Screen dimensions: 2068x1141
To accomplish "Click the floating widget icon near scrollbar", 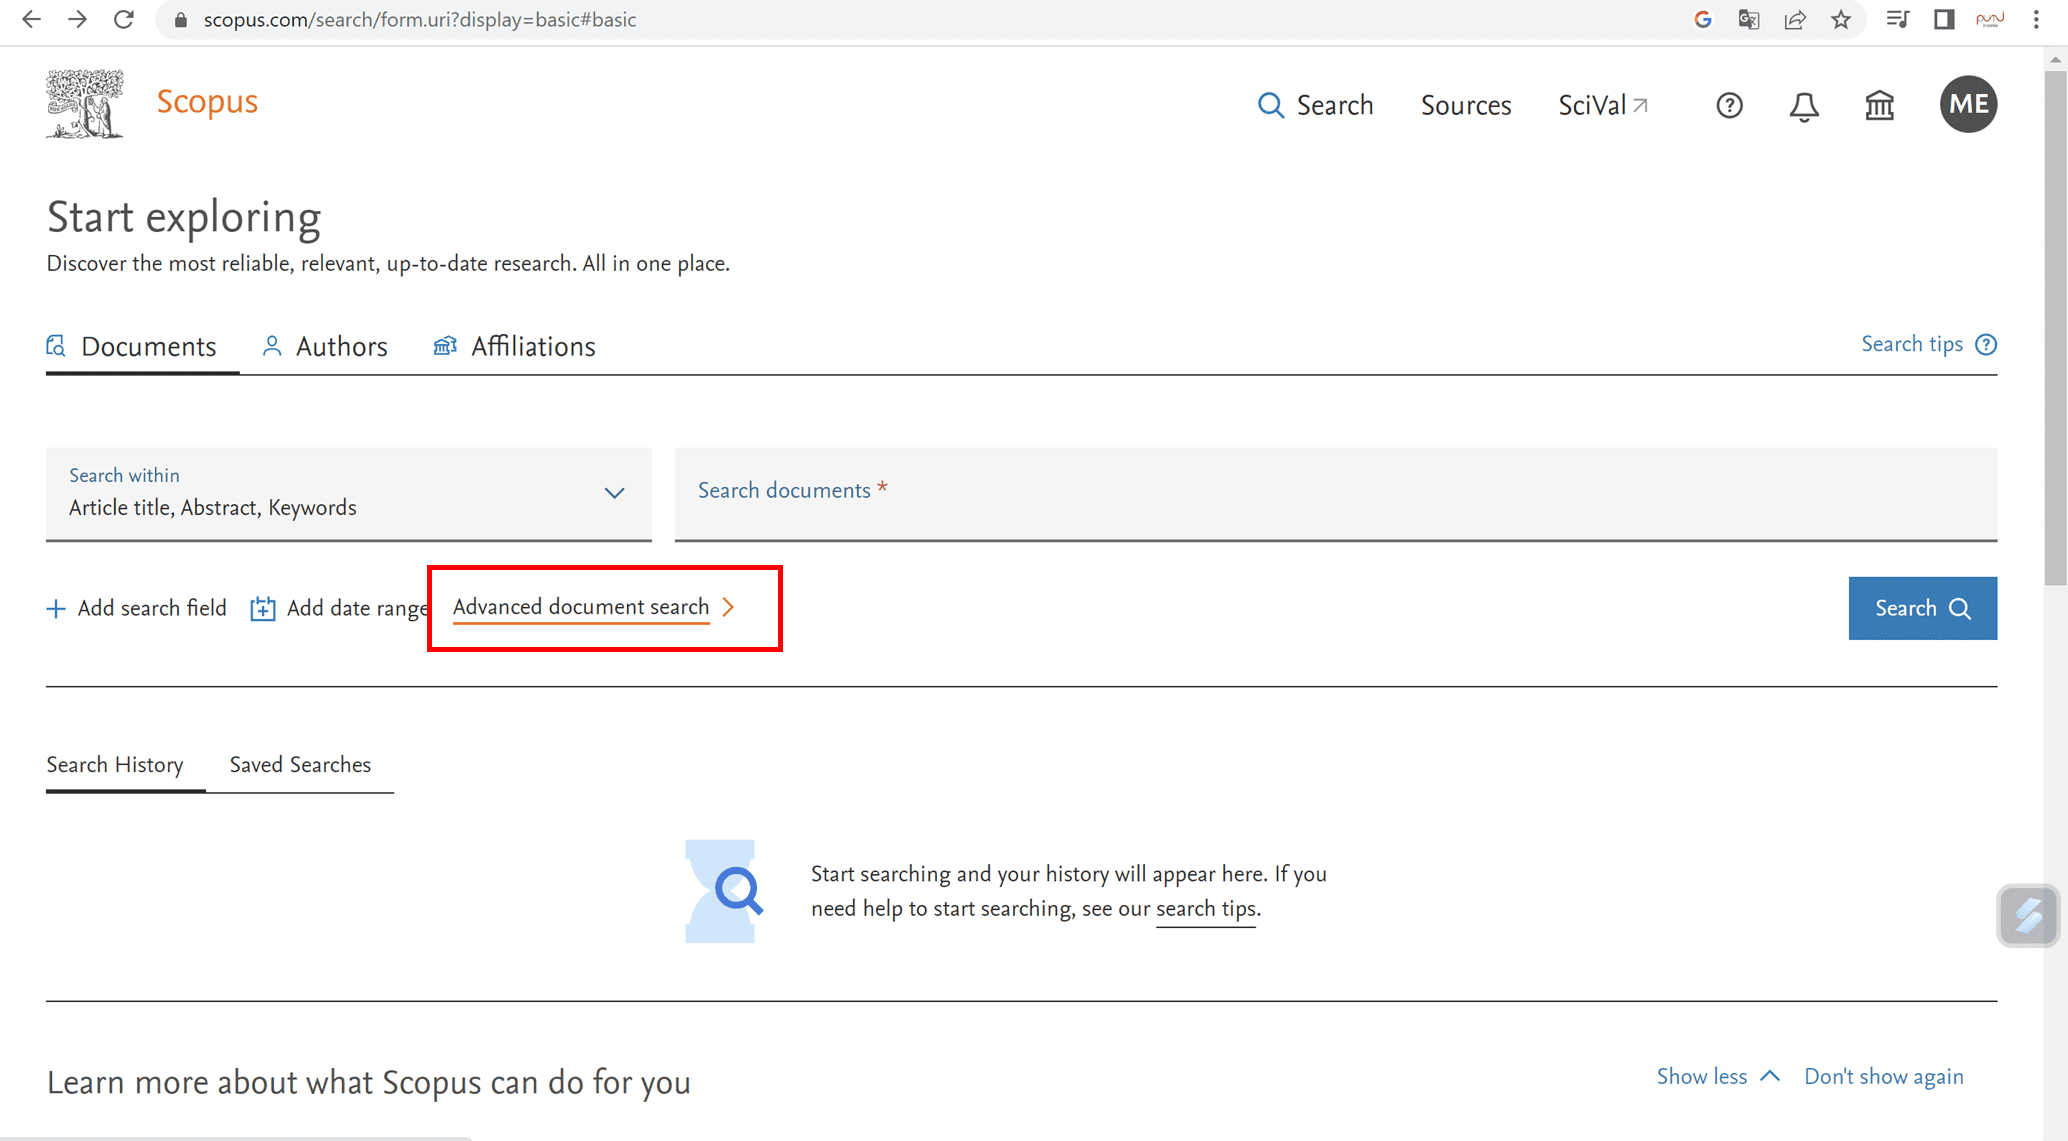I will coord(2027,915).
